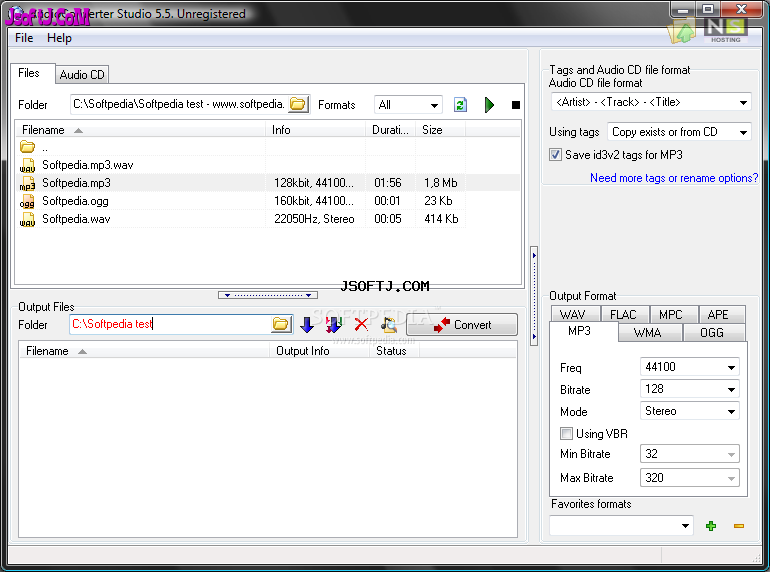Toggle Save id3v2 tags for MP3
Image resolution: width=770 pixels, height=572 pixels.
point(555,155)
